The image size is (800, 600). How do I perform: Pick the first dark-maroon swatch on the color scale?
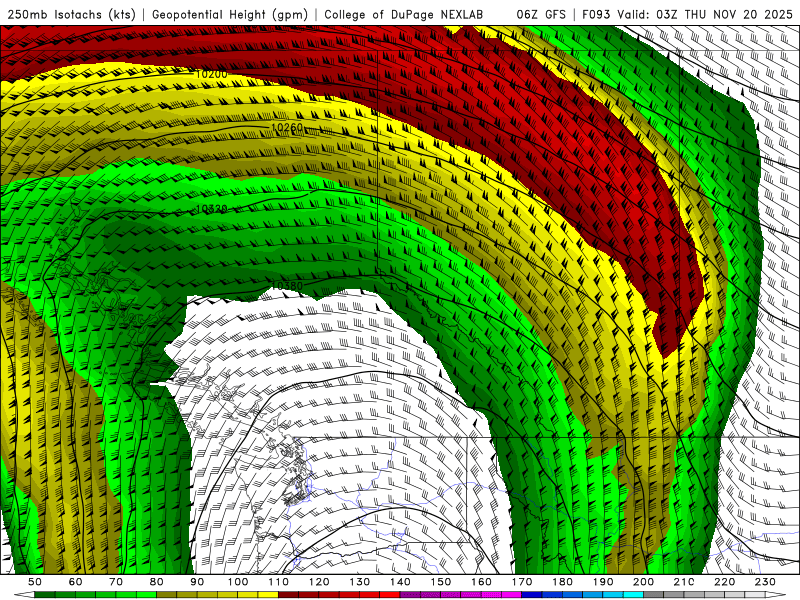coord(288,594)
